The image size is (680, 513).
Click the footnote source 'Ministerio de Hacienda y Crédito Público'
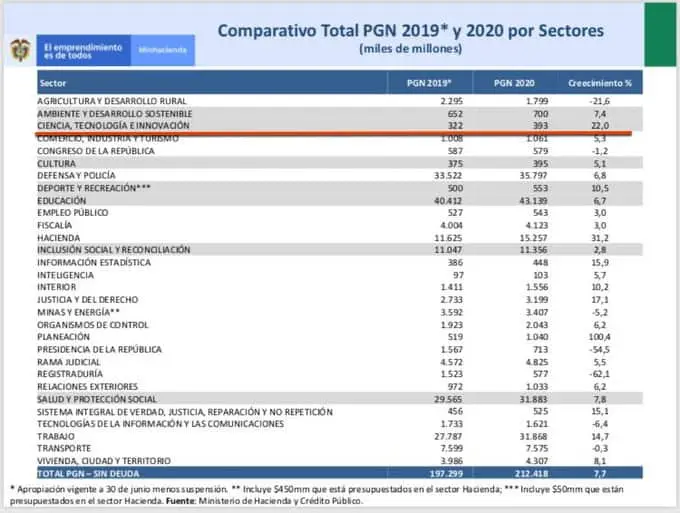point(280,501)
